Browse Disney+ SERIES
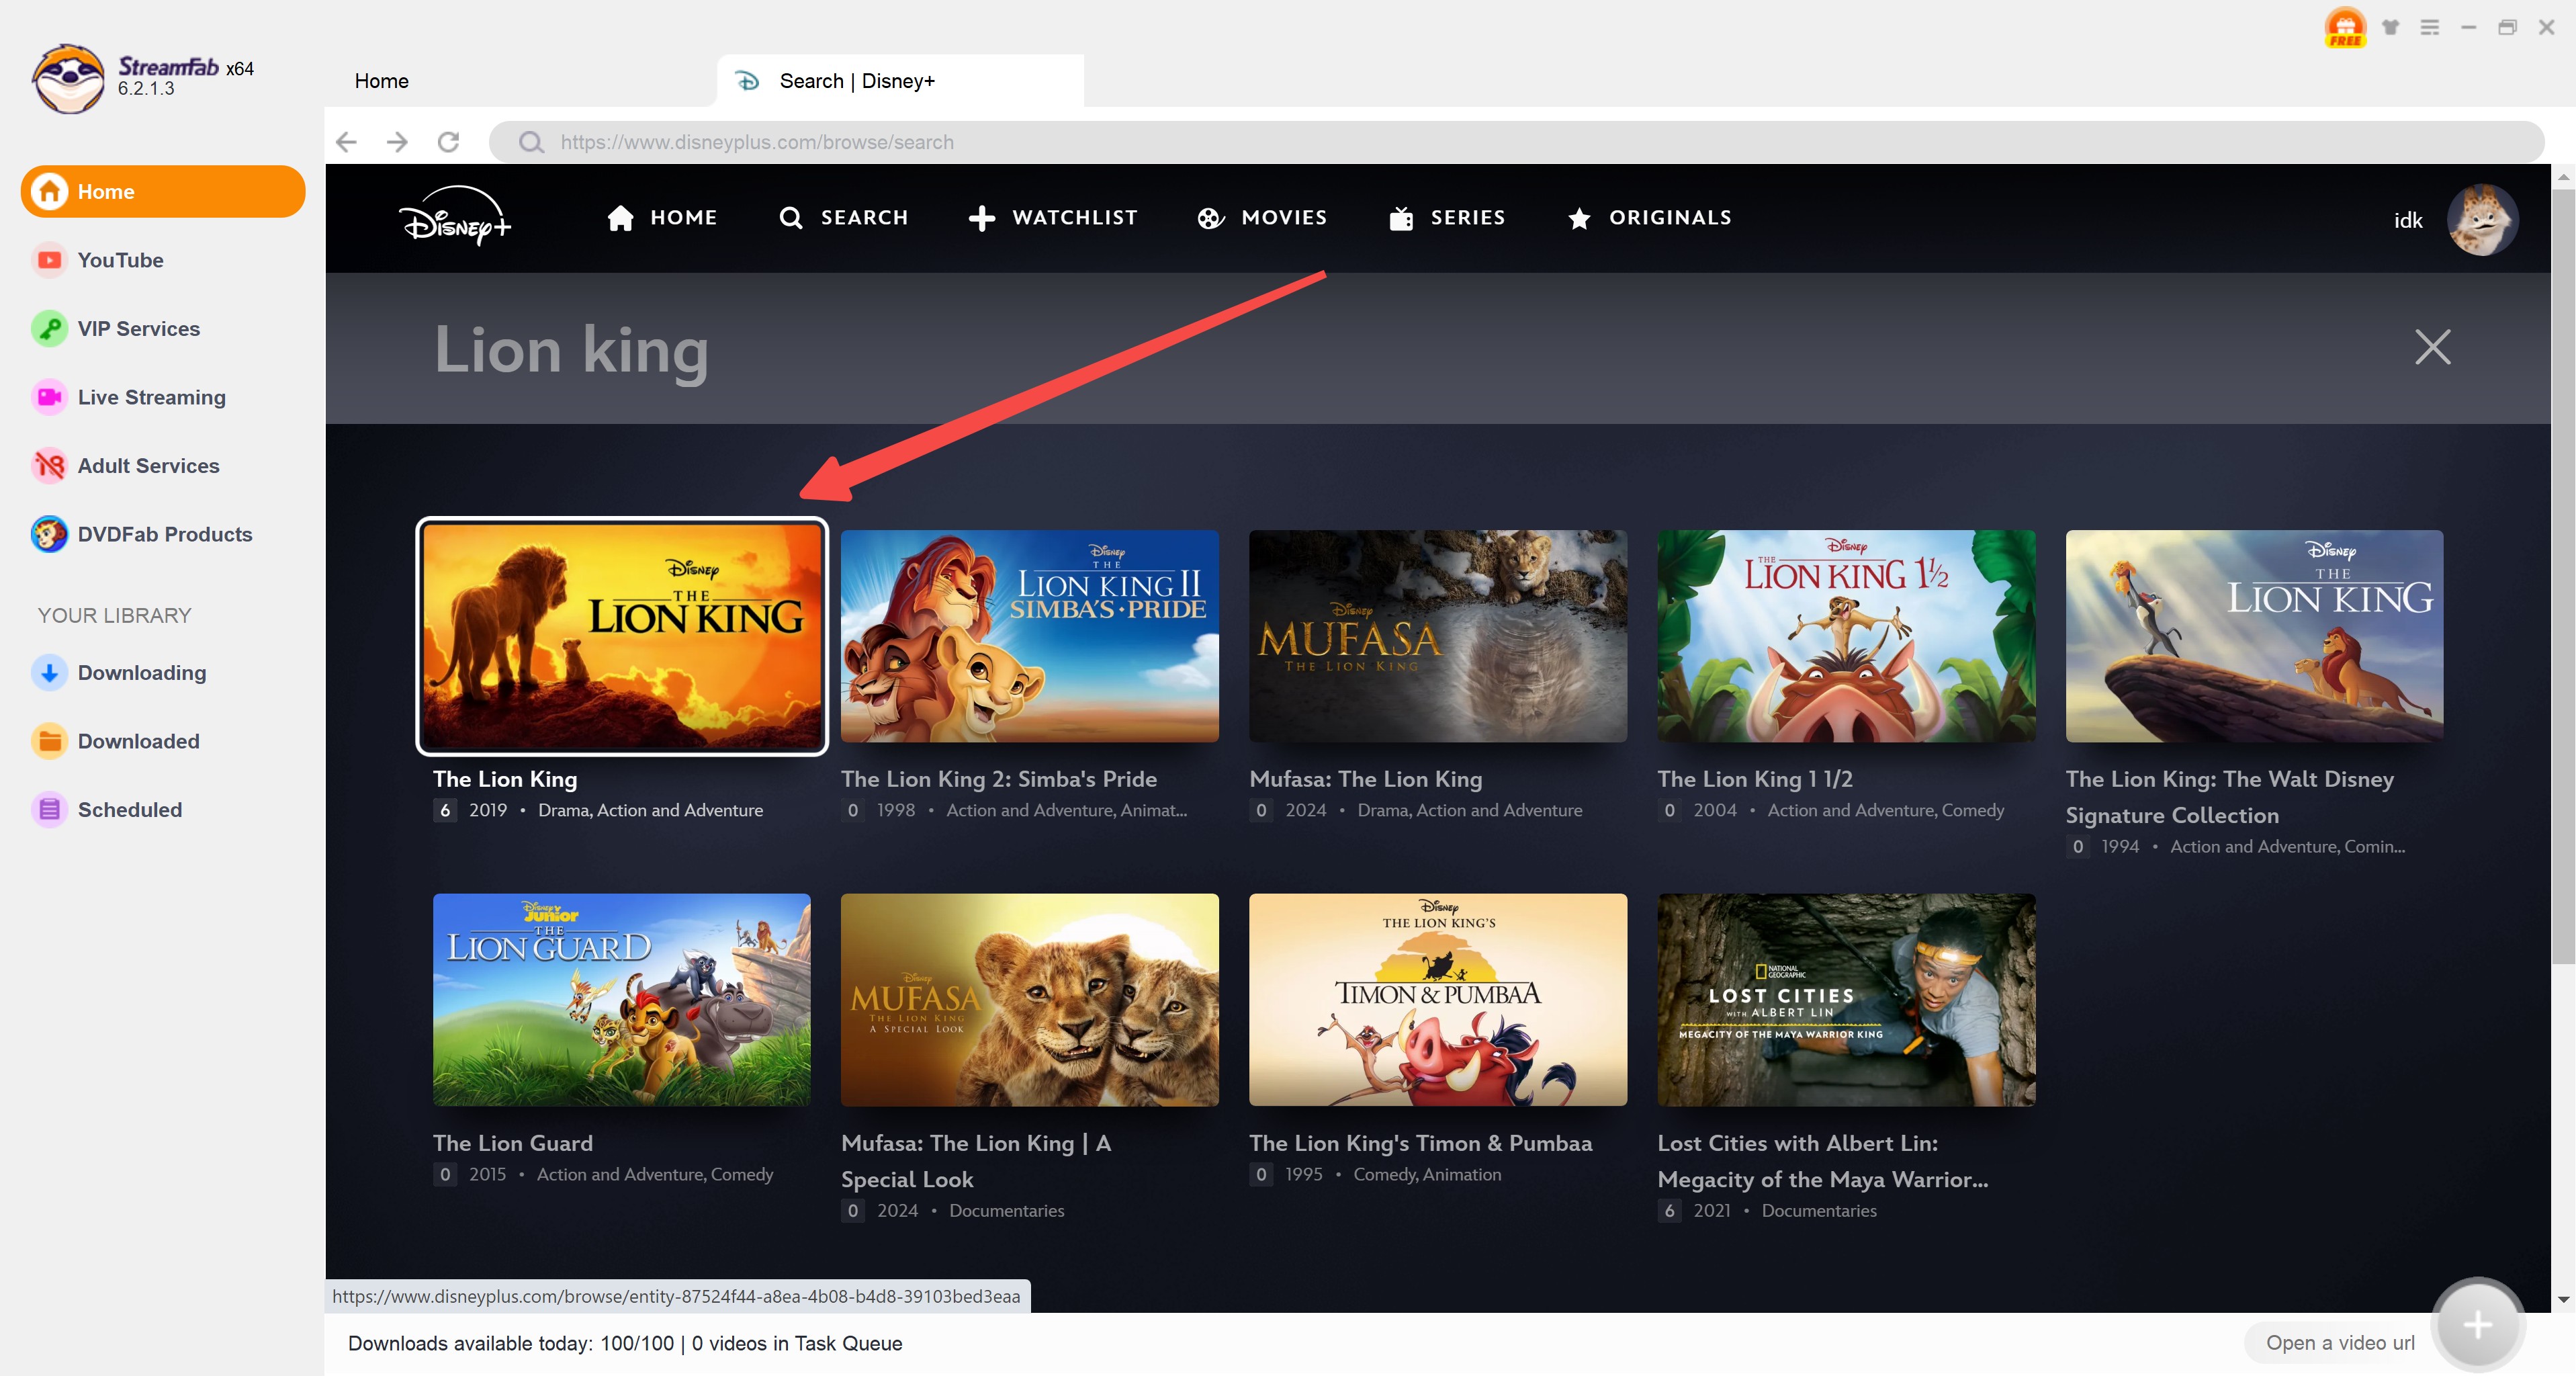Screen dimensions: 2576x1376 [x=1447, y=218]
